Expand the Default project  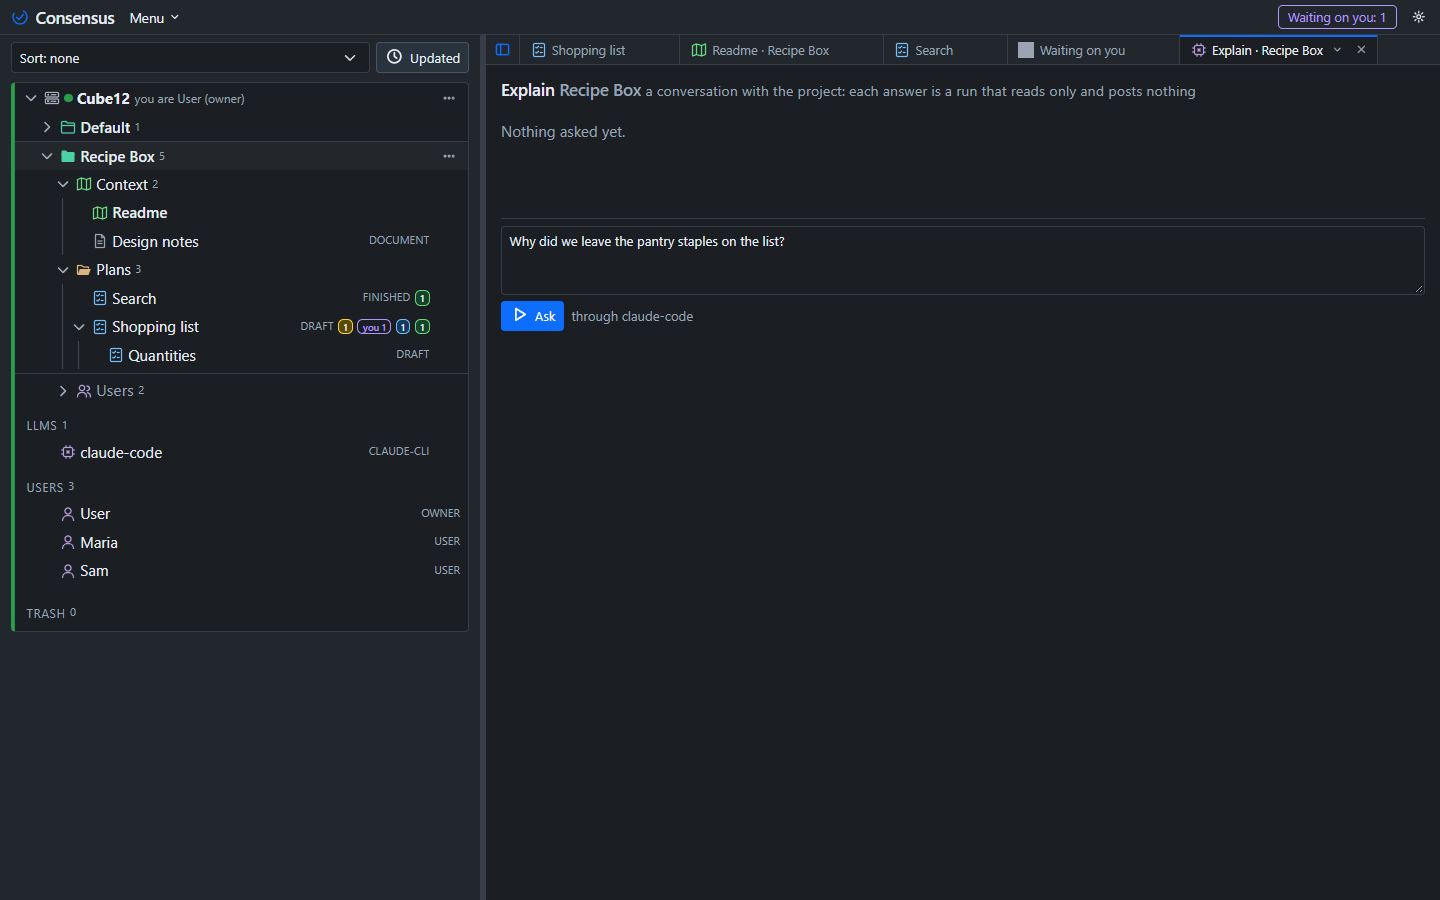pos(47,127)
